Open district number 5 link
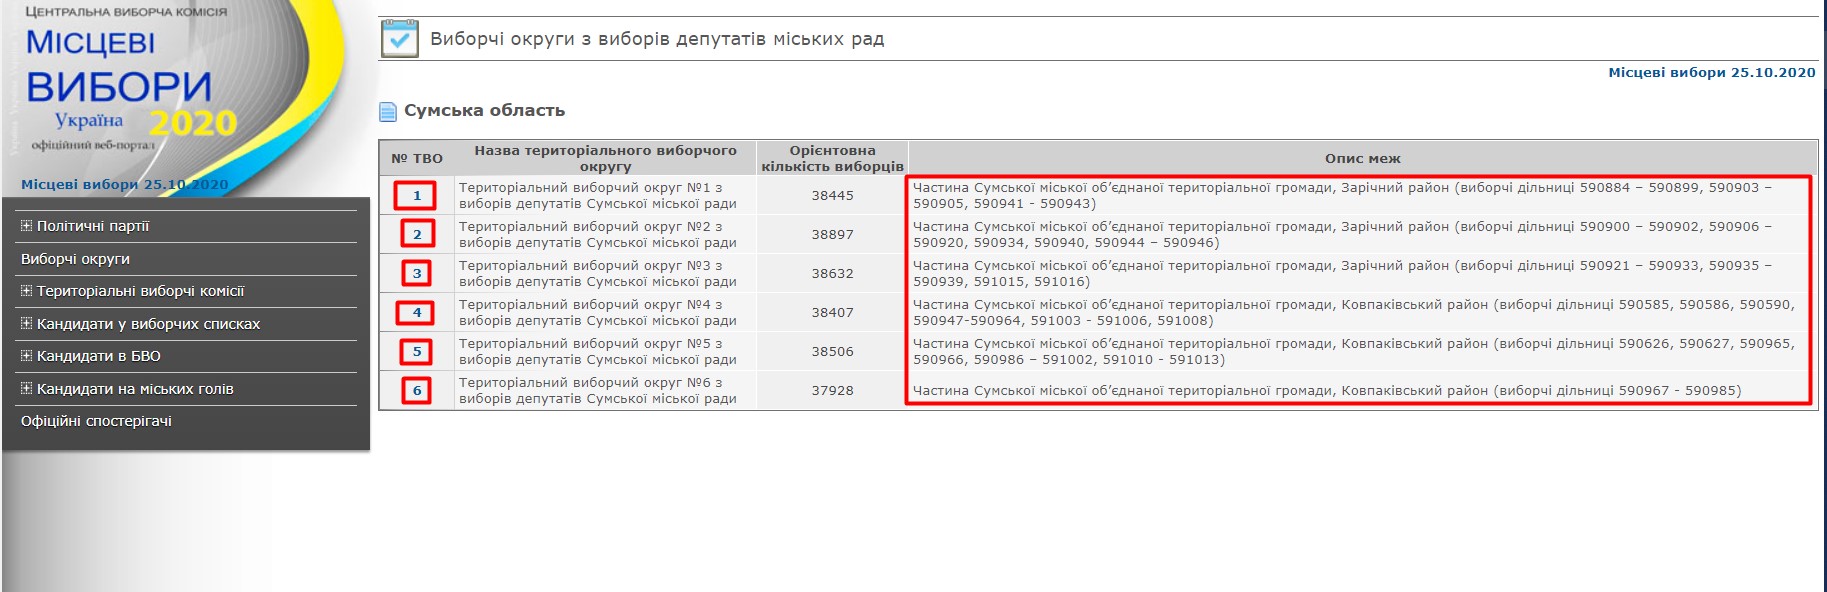The image size is (1827, 592). [417, 352]
